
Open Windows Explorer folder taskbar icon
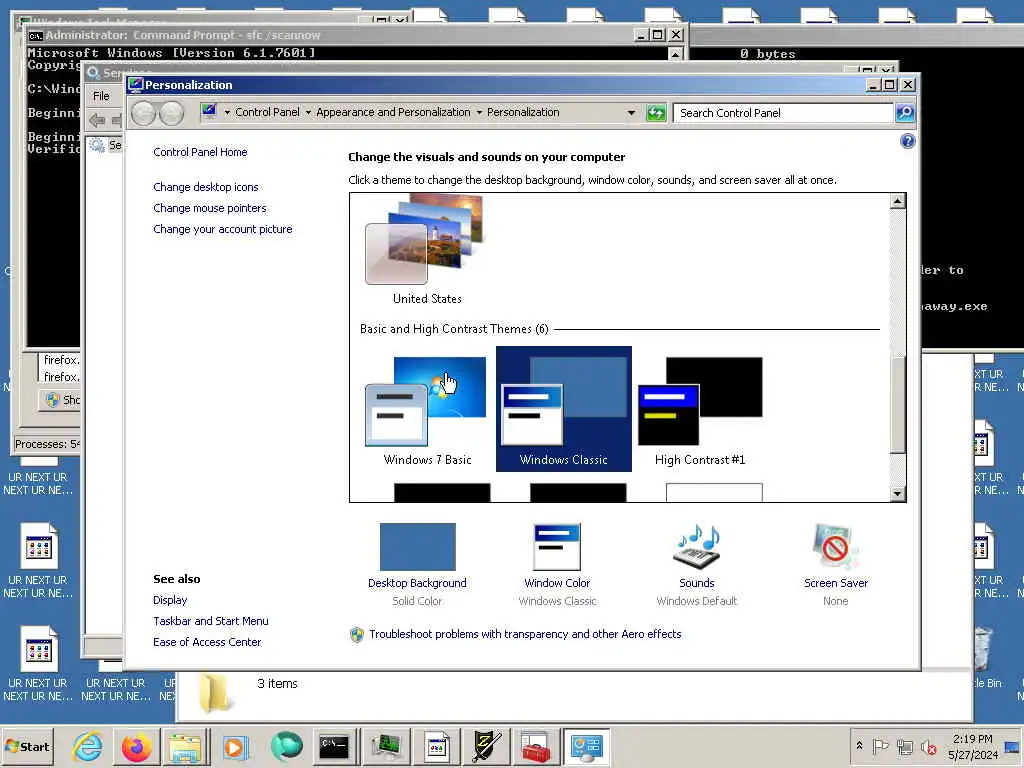click(185, 746)
